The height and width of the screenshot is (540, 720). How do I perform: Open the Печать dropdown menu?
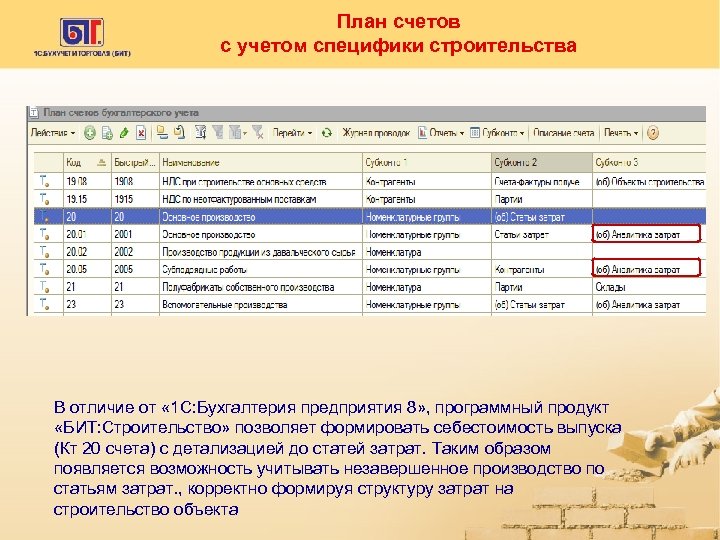pos(621,133)
